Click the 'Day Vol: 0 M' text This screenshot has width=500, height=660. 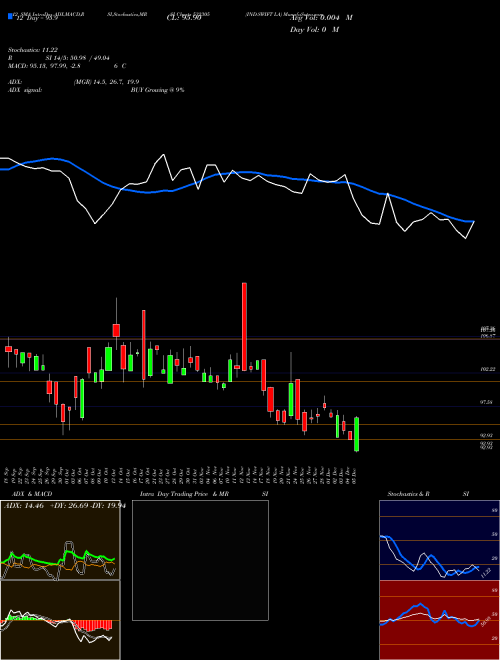[x=314, y=30]
